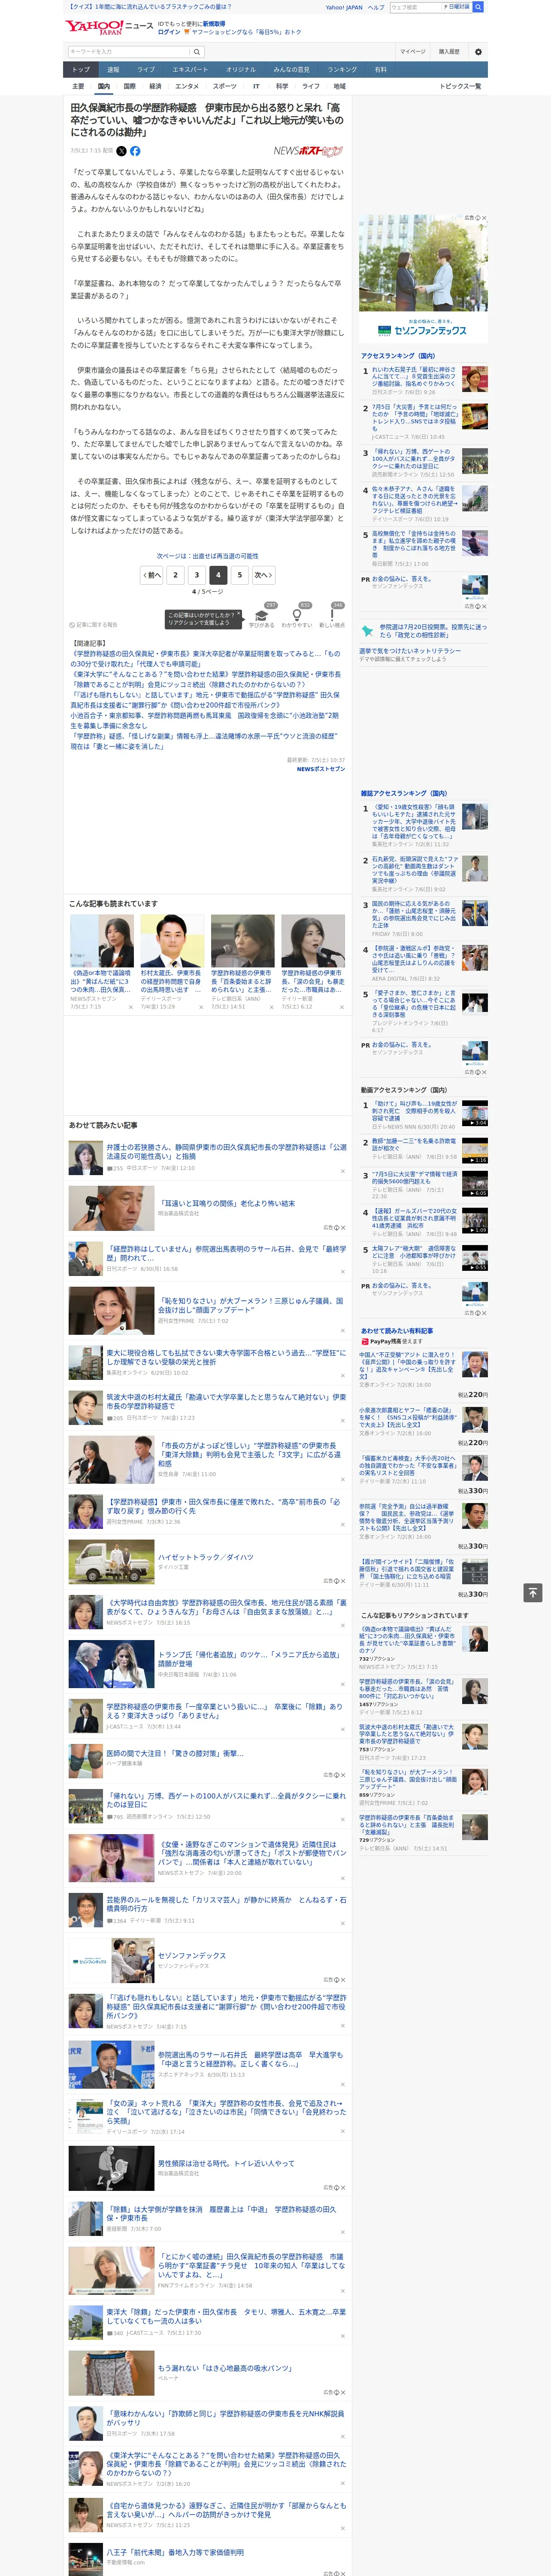Open the 購入履歴 link
Image resolution: width=551 pixels, height=2576 pixels.
click(449, 51)
